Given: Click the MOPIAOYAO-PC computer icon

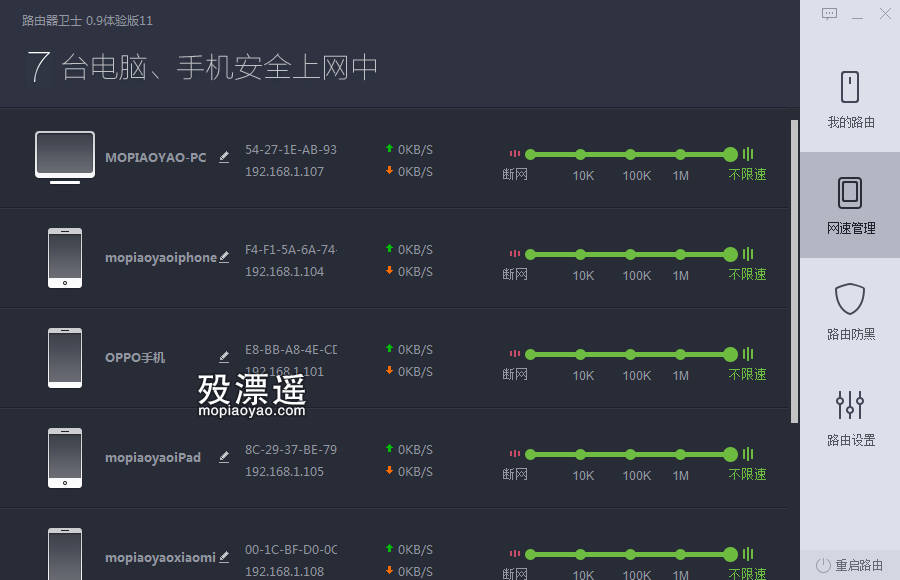Looking at the screenshot, I should tap(65, 157).
